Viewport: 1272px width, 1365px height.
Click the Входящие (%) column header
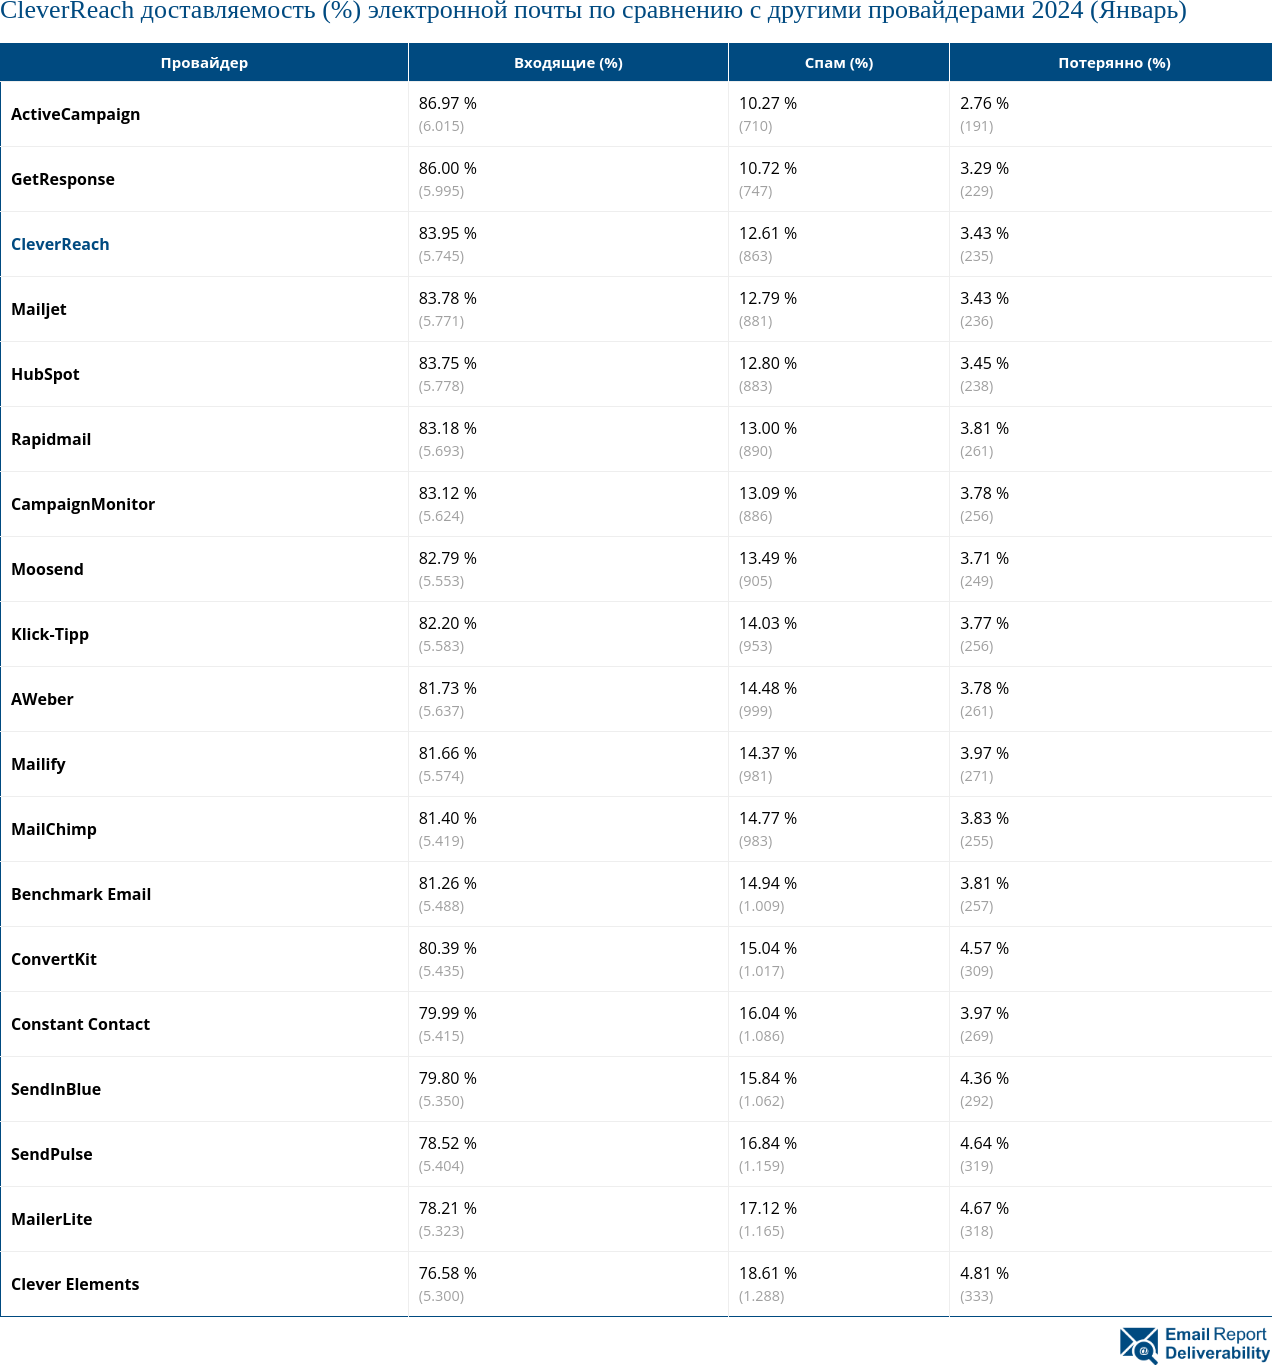pos(568,63)
